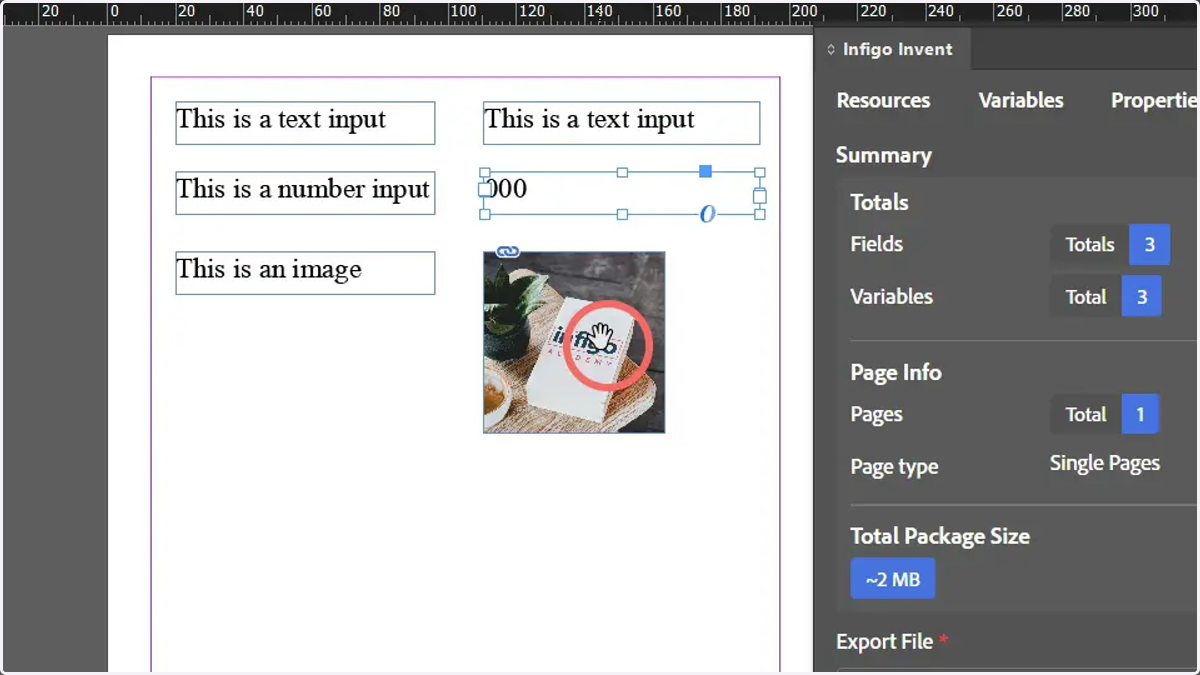
Task: Click the selected frame containing 000
Action: 622,193
